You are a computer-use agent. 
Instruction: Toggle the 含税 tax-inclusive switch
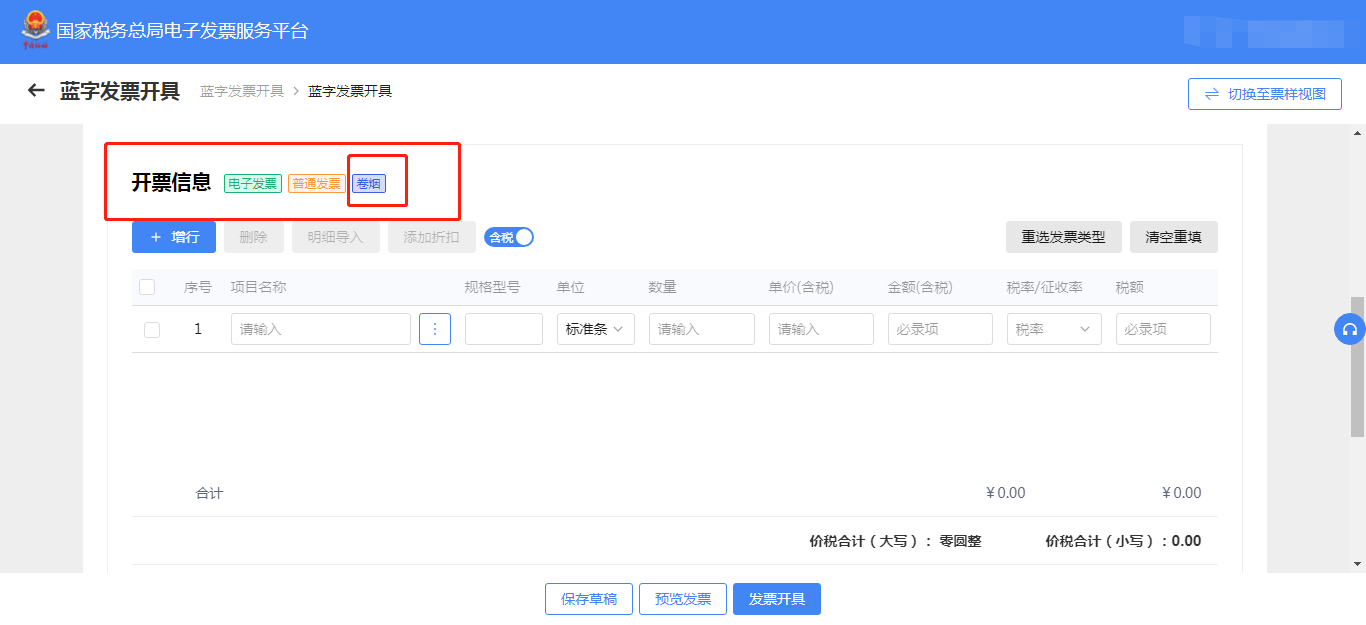[x=509, y=237]
